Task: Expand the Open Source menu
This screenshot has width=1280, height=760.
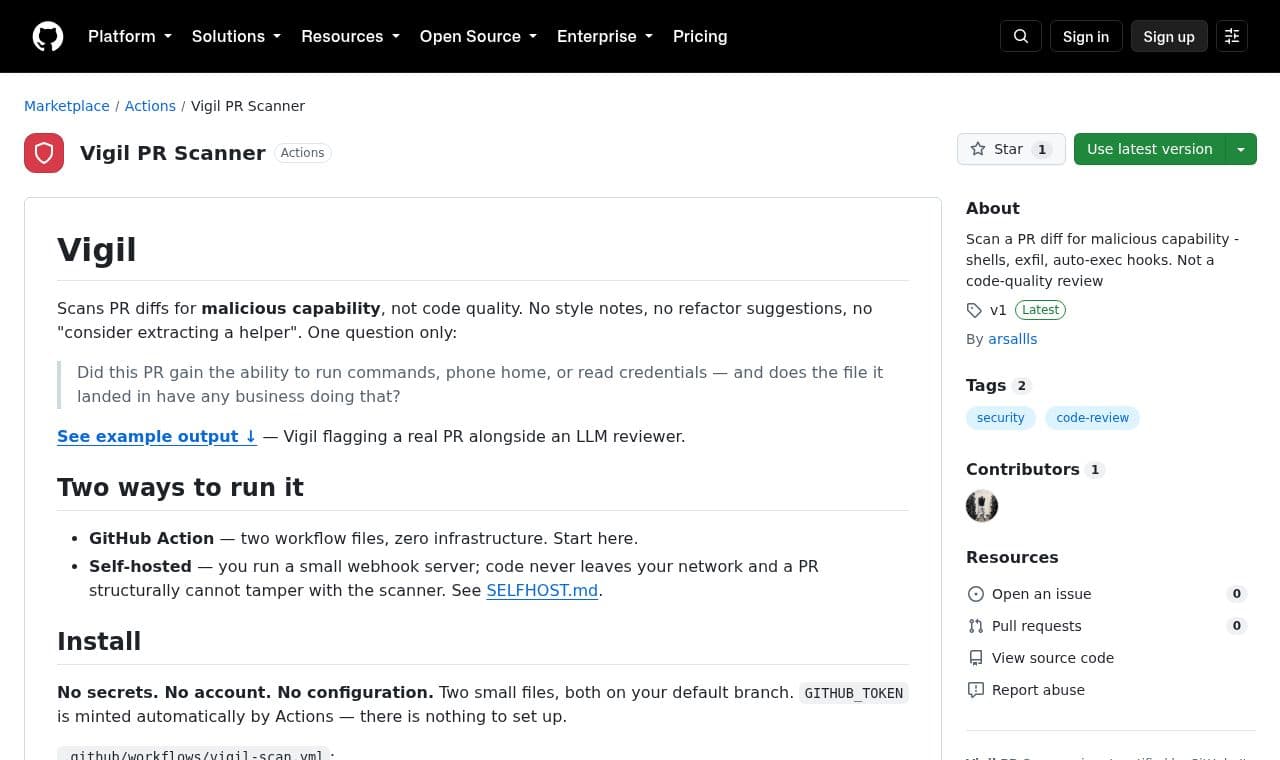Action: pyautogui.click(x=478, y=36)
